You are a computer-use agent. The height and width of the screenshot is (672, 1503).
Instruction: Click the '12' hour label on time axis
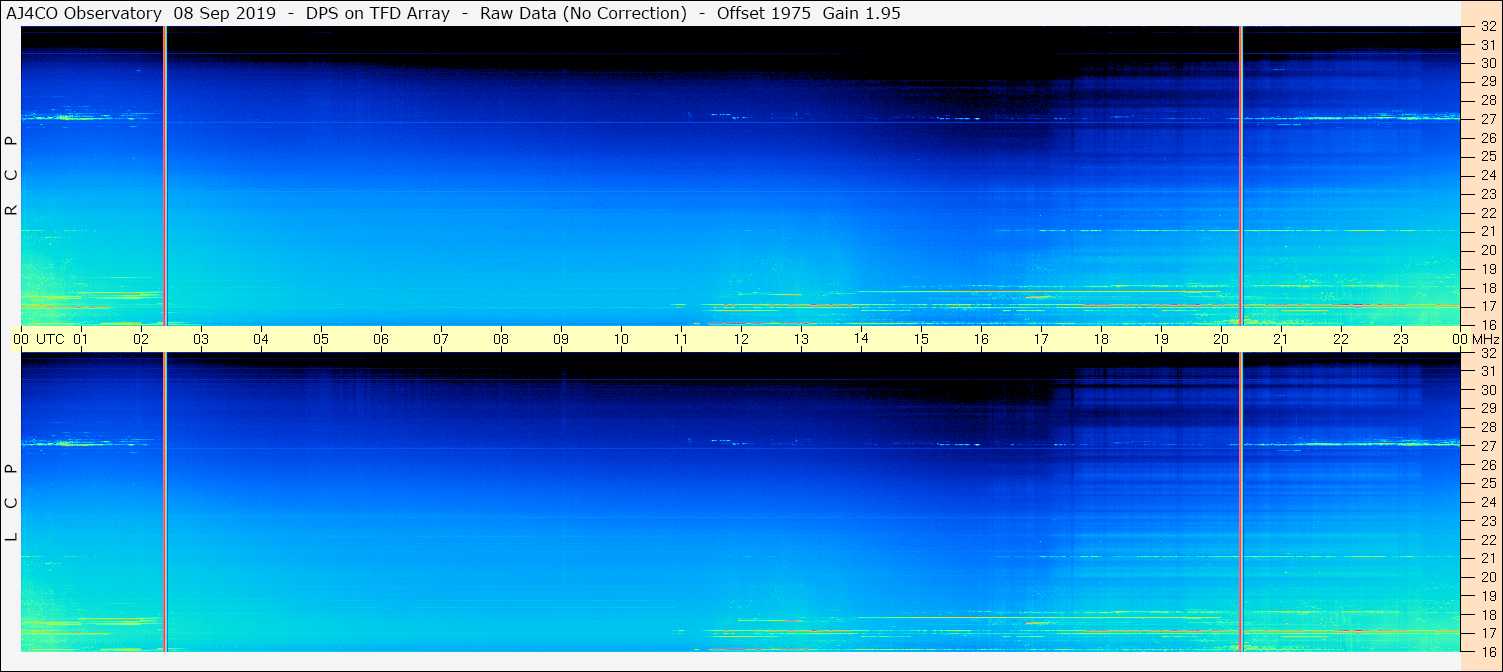point(741,339)
